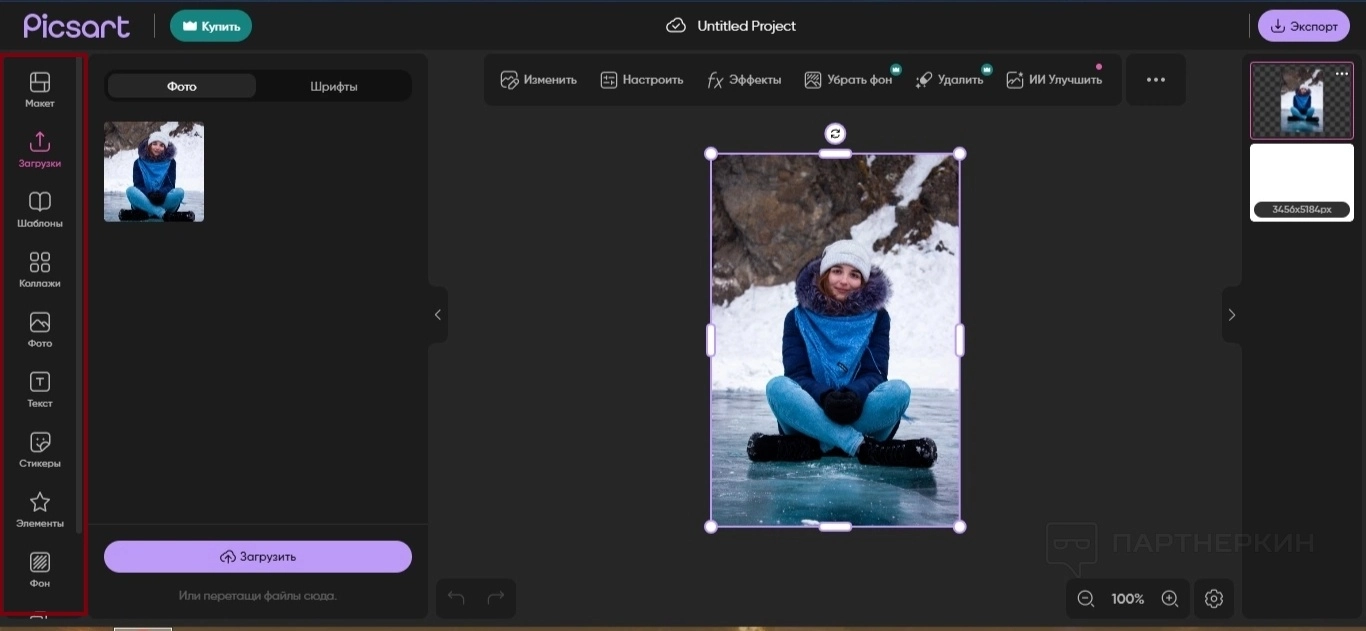
Task: Expand the right layers panel arrow
Action: (x=1232, y=315)
